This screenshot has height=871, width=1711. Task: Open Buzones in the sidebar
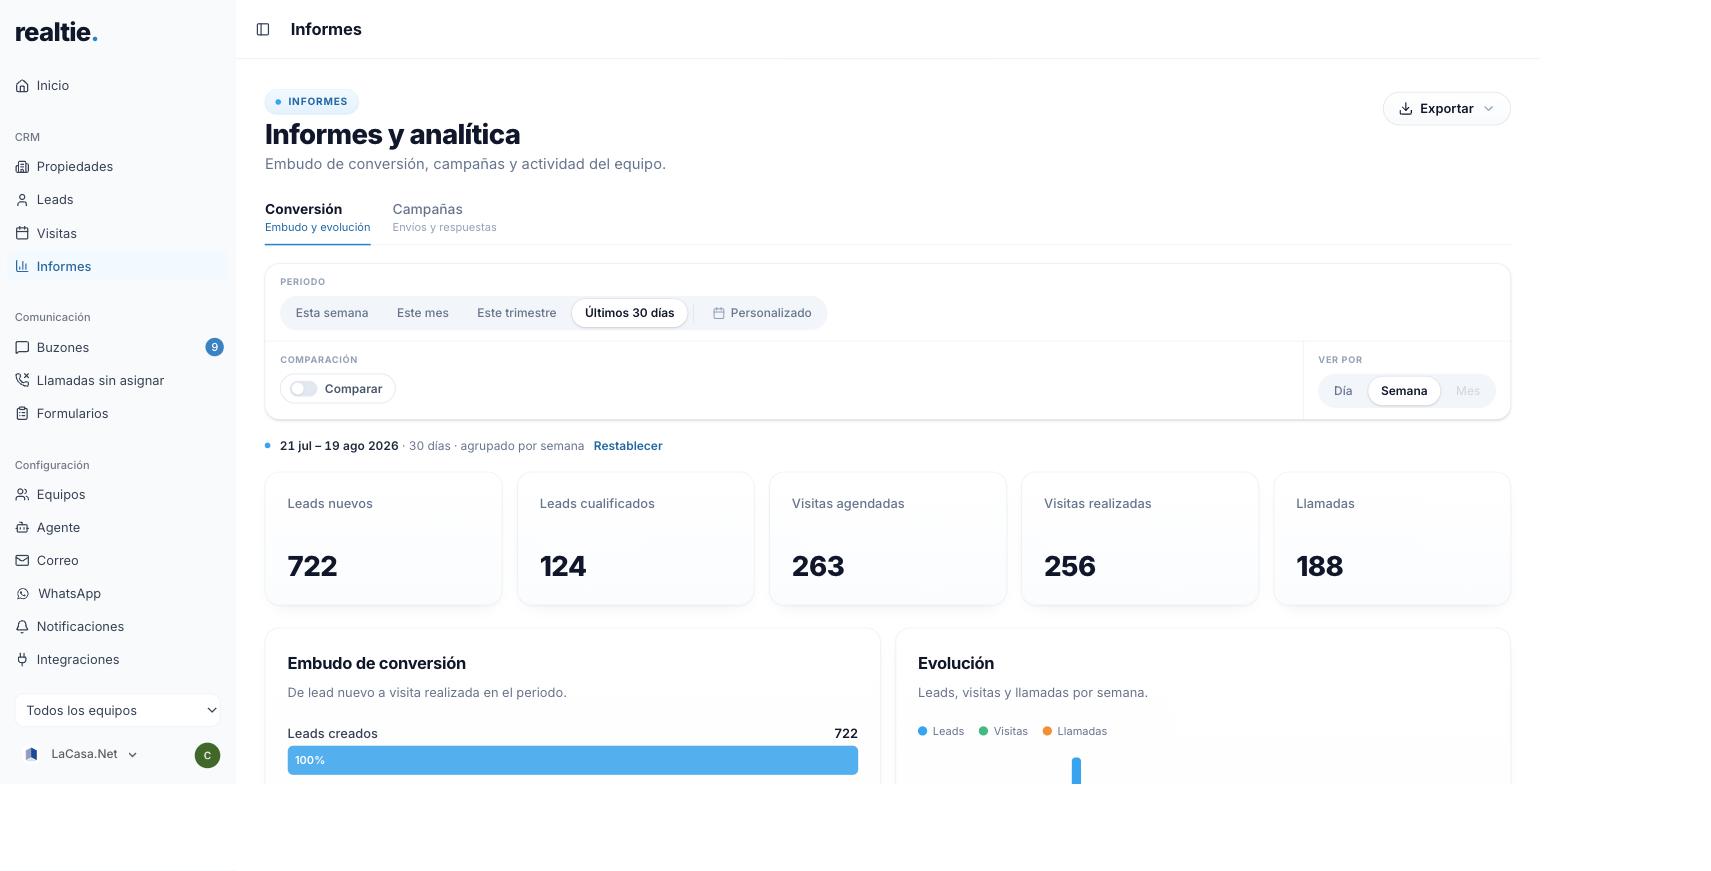(118, 348)
